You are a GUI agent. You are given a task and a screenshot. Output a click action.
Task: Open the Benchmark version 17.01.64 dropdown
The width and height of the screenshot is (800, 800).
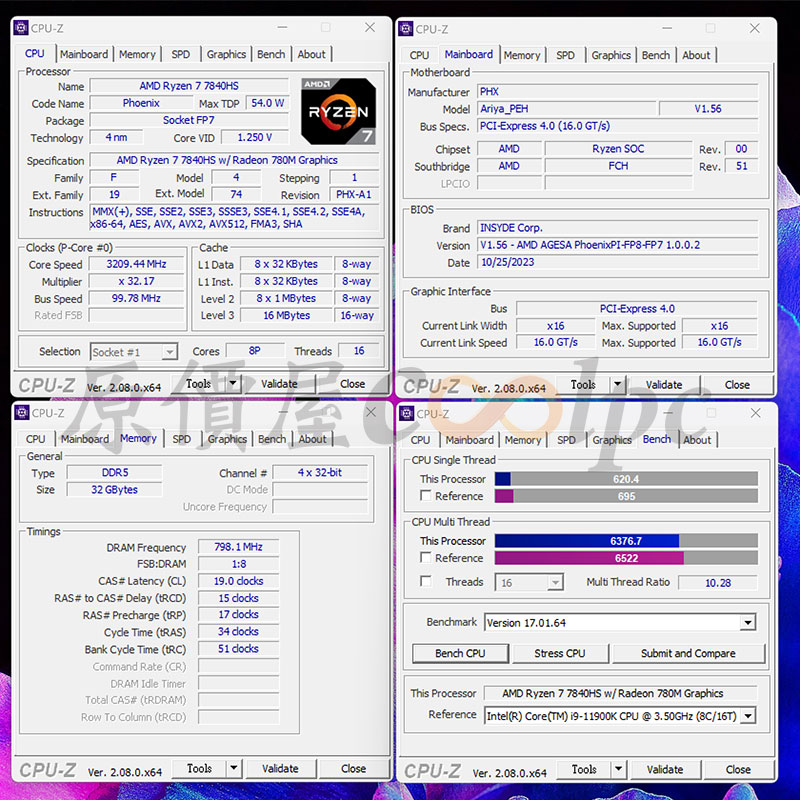pyautogui.click(x=620, y=622)
